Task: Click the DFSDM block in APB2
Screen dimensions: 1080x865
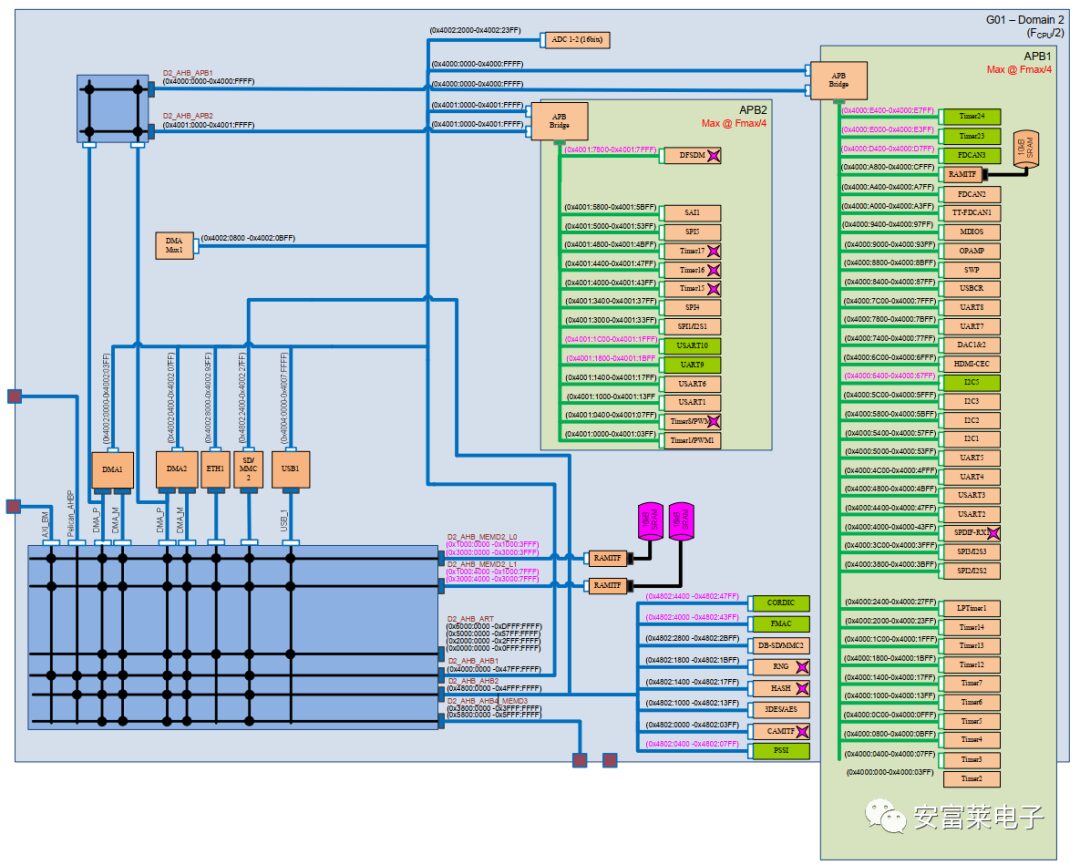Action: click(692, 156)
